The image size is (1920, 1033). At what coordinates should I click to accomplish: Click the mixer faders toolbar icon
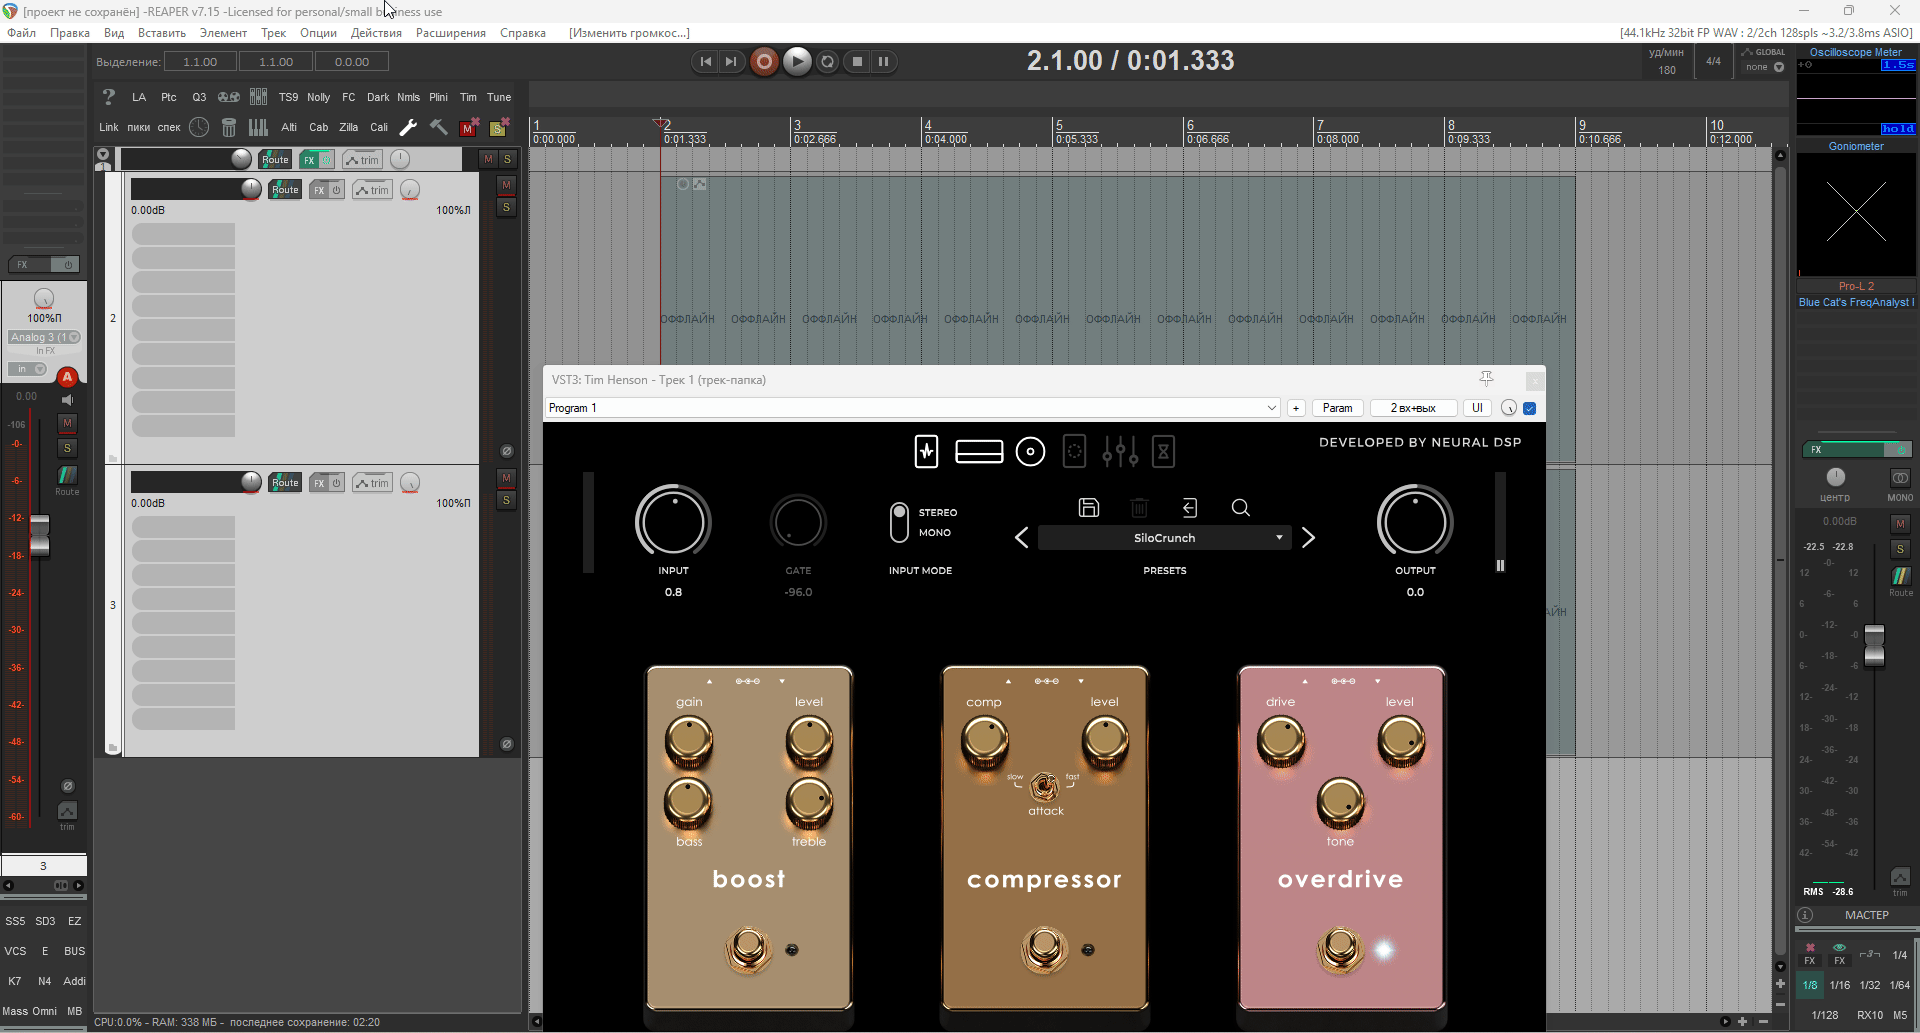click(x=259, y=97)
